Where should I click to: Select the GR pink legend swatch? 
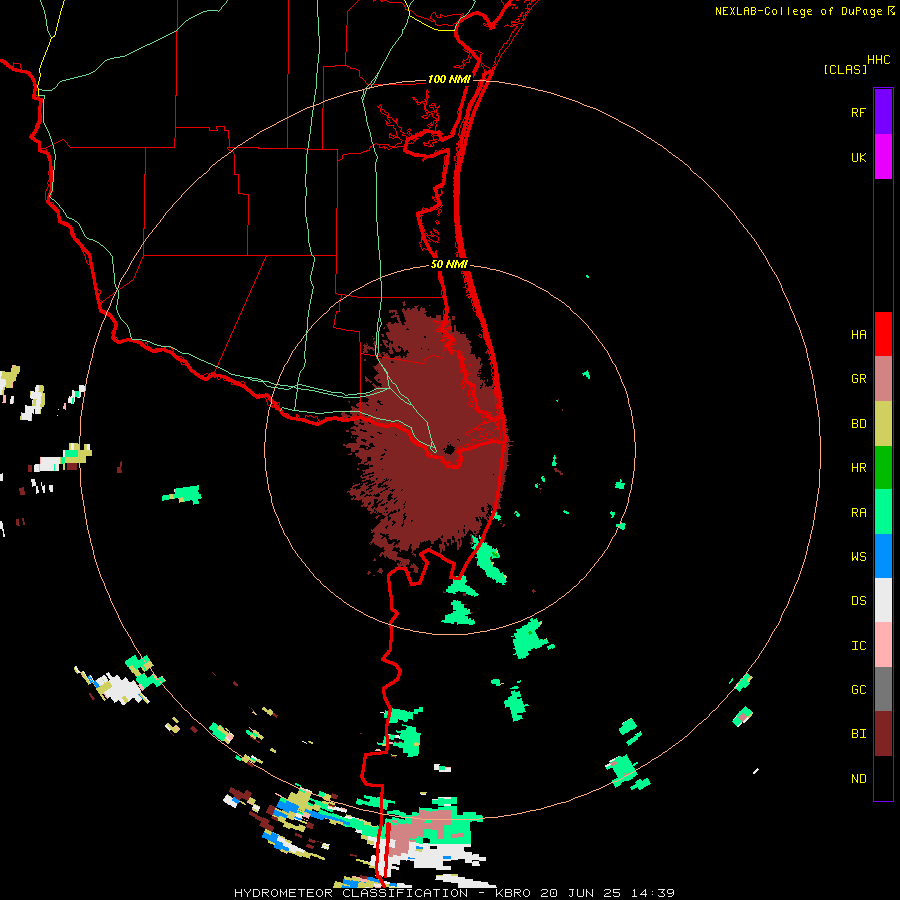pyautogui.click(x=883, y=379)
